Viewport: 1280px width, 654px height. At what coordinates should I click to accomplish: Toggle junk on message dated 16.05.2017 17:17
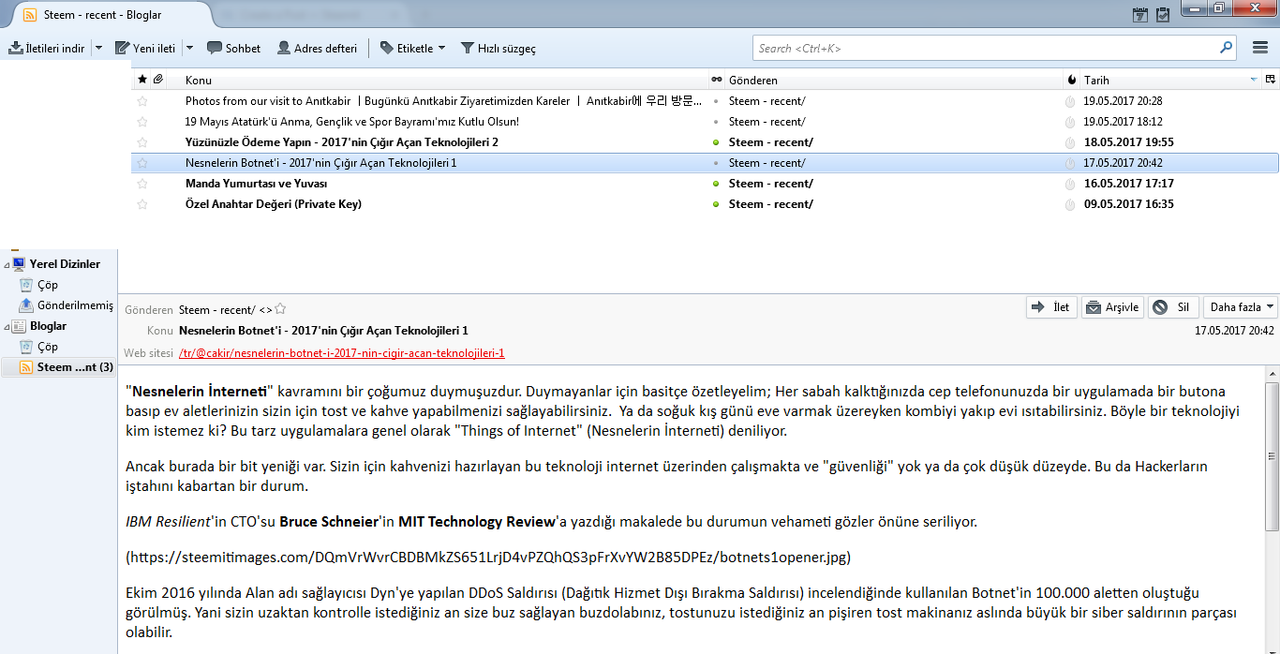click(x=1070, y=184)
